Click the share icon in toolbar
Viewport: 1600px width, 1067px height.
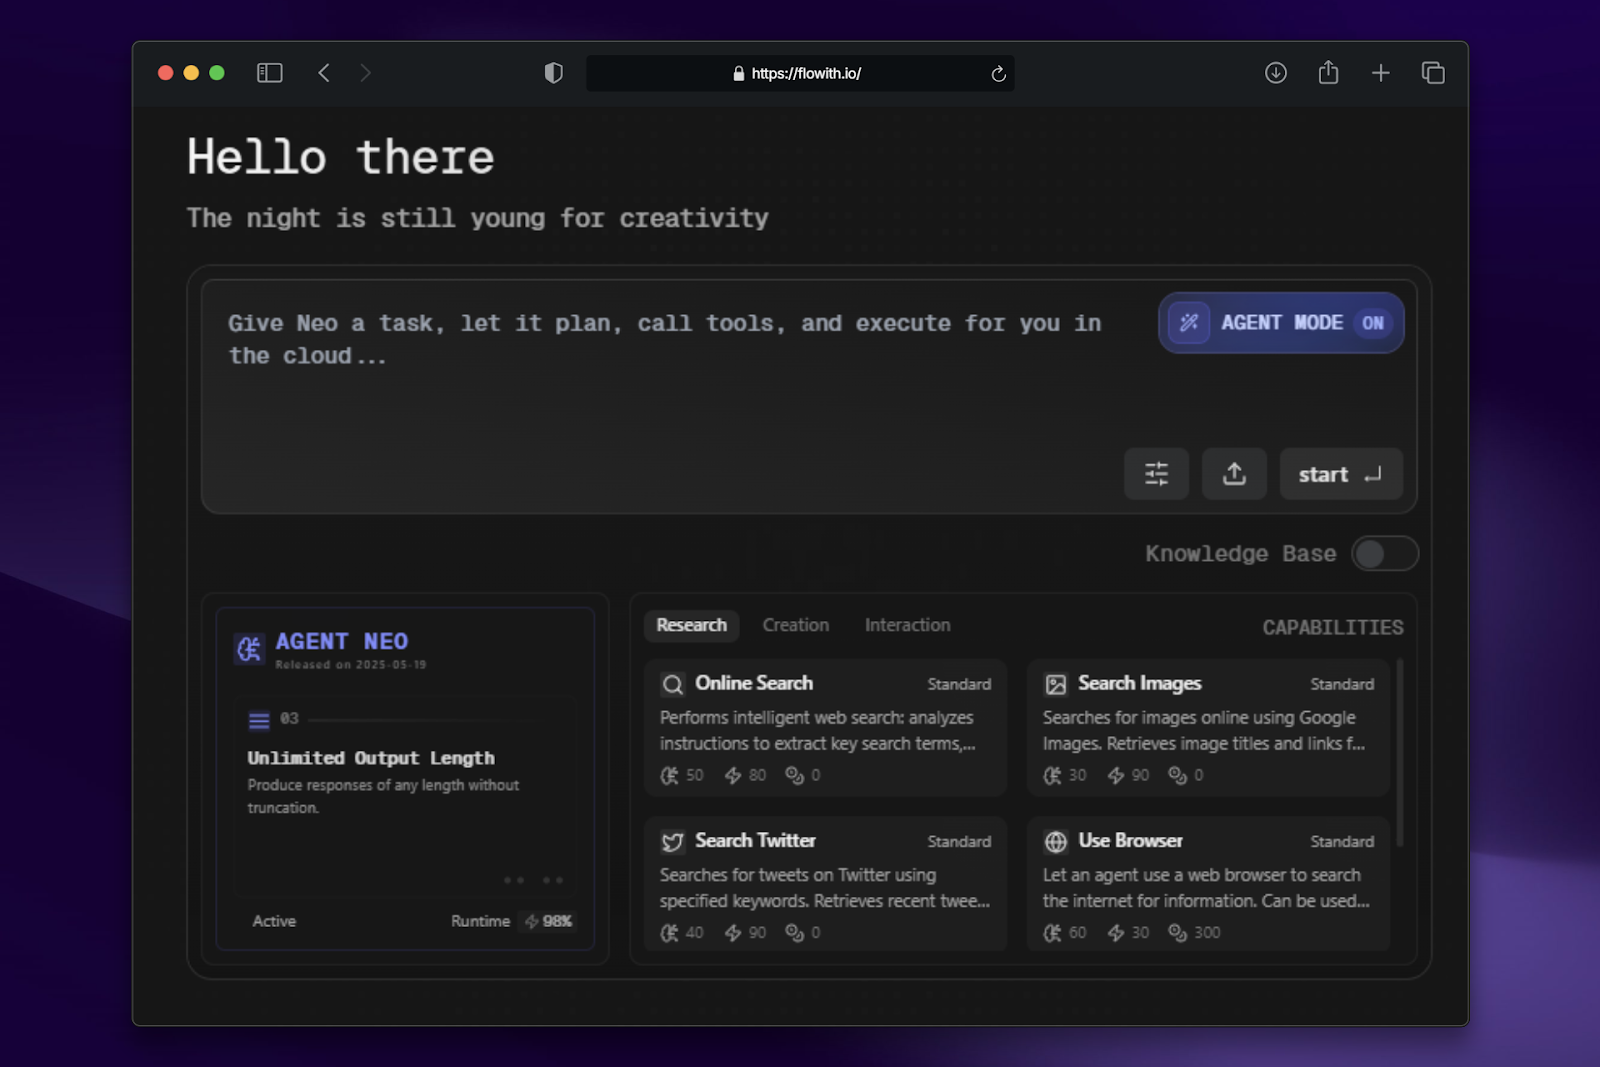[x=1328, y=73]
